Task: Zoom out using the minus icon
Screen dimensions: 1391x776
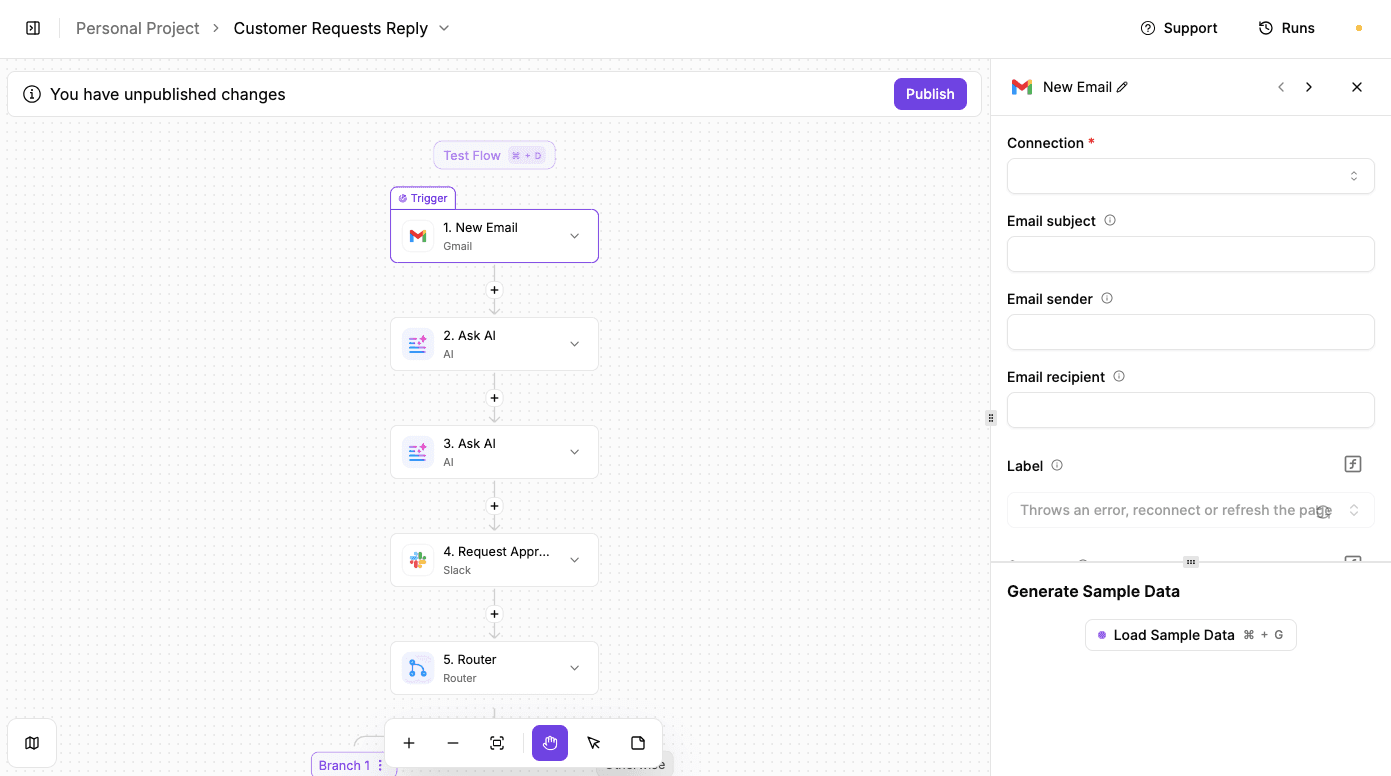Action: coord(453,743)
